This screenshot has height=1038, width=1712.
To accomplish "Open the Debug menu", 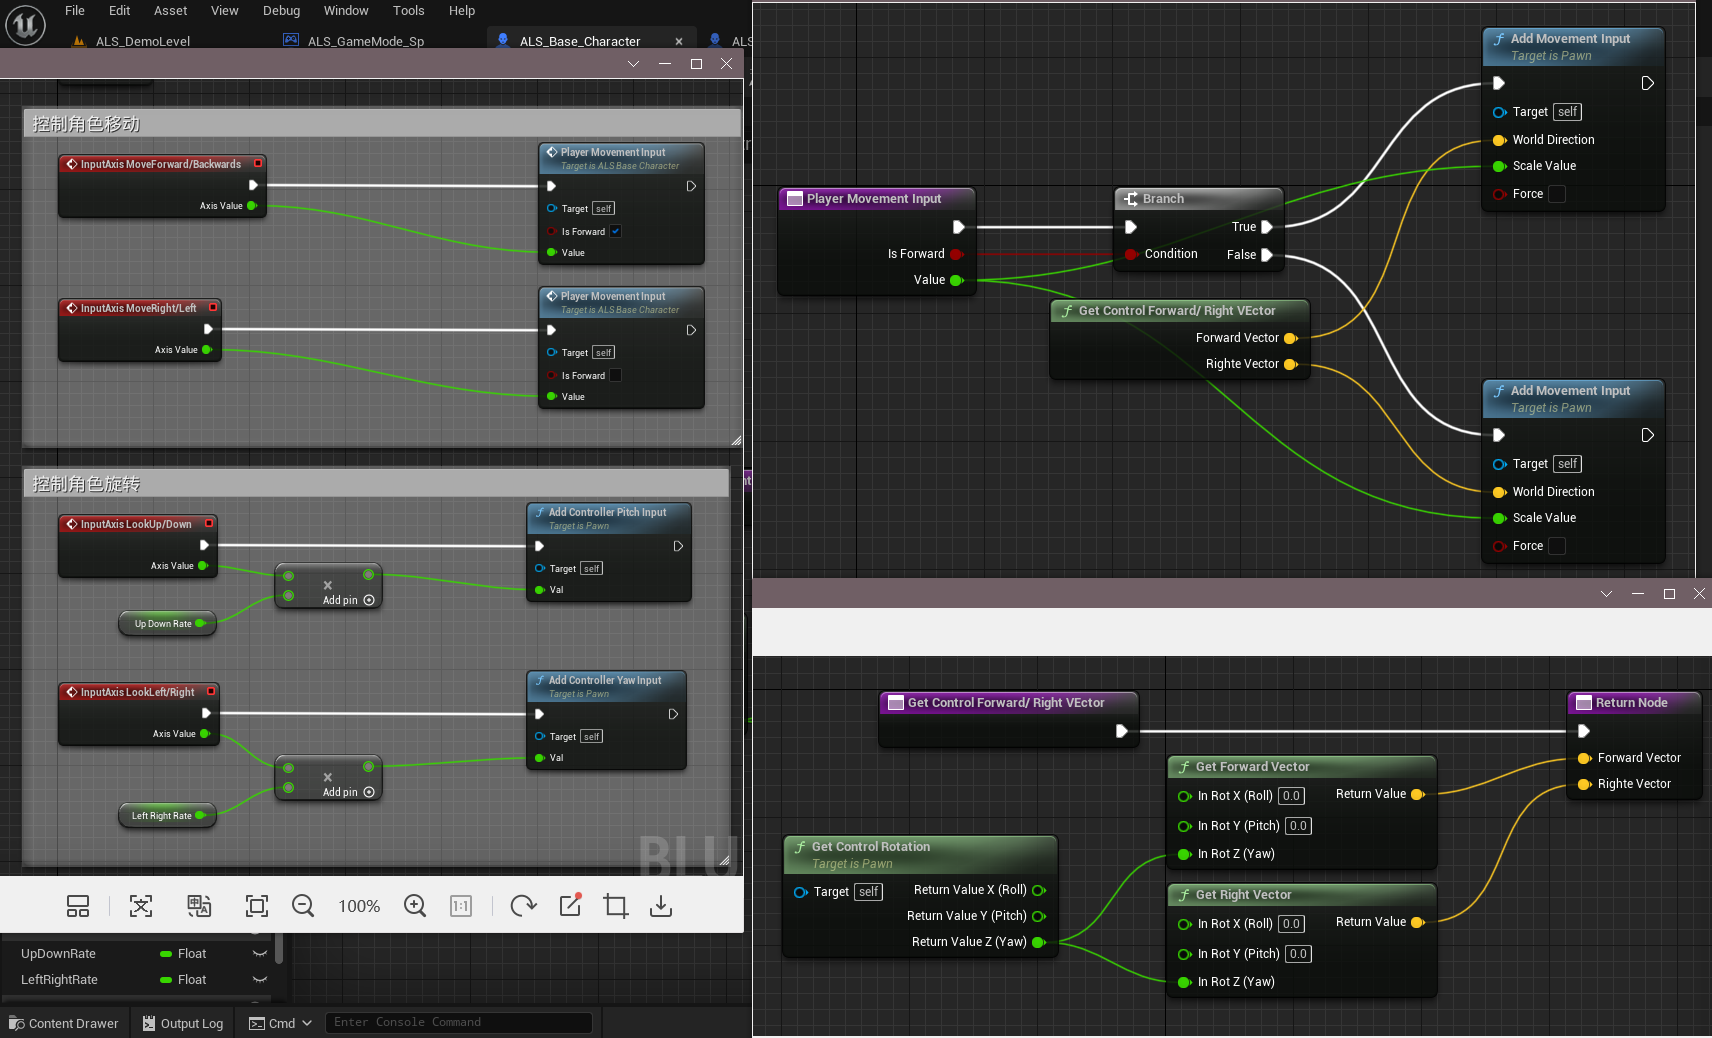I will coord(281,11).
